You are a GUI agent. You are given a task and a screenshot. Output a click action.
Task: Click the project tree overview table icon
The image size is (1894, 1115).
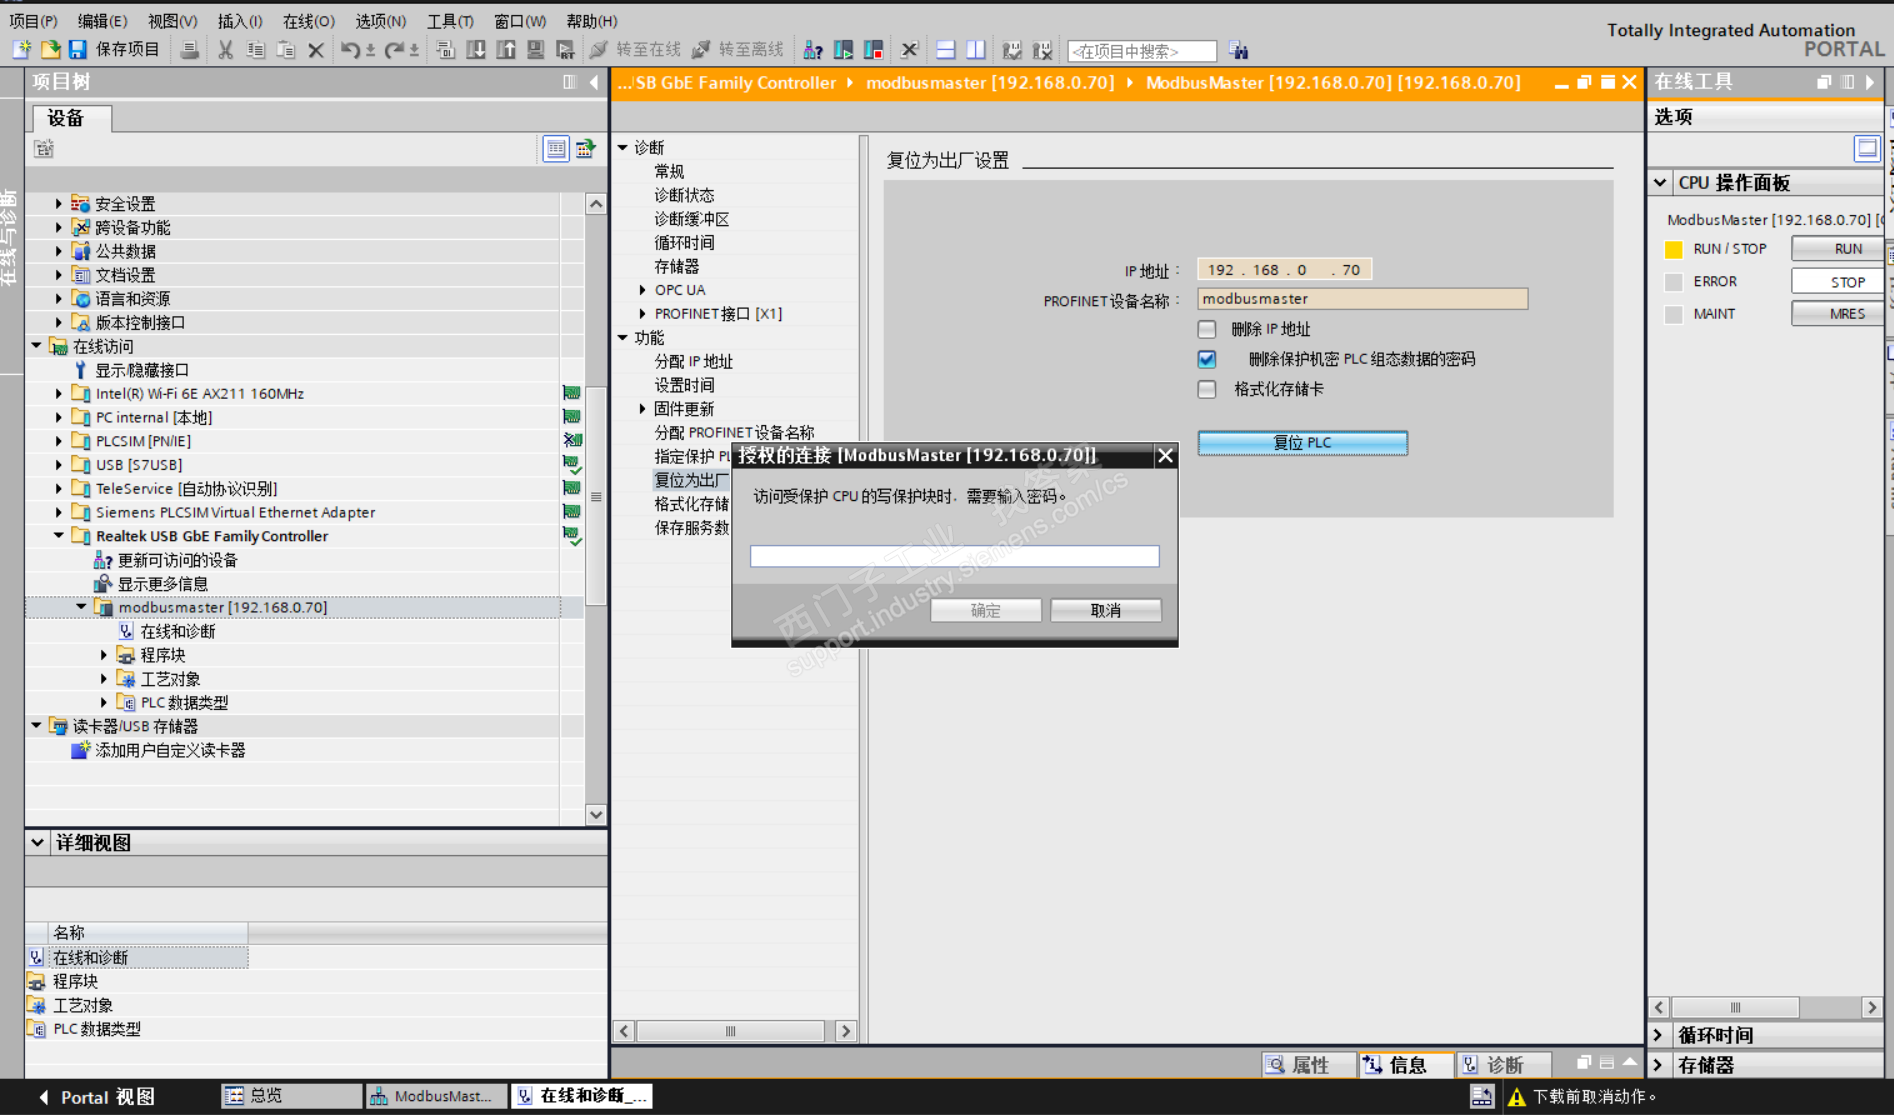(556, 149)
